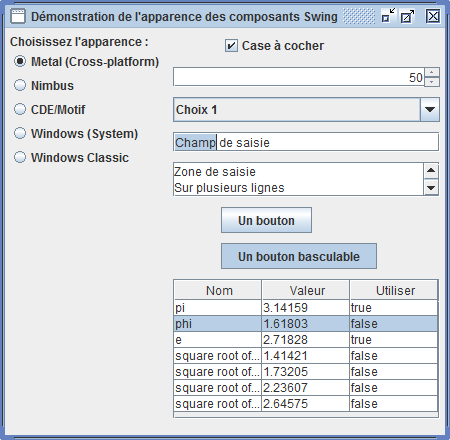Click the 'false' cell in the 1.73205 row
450x440 pixels.
[x=394, y=372]
